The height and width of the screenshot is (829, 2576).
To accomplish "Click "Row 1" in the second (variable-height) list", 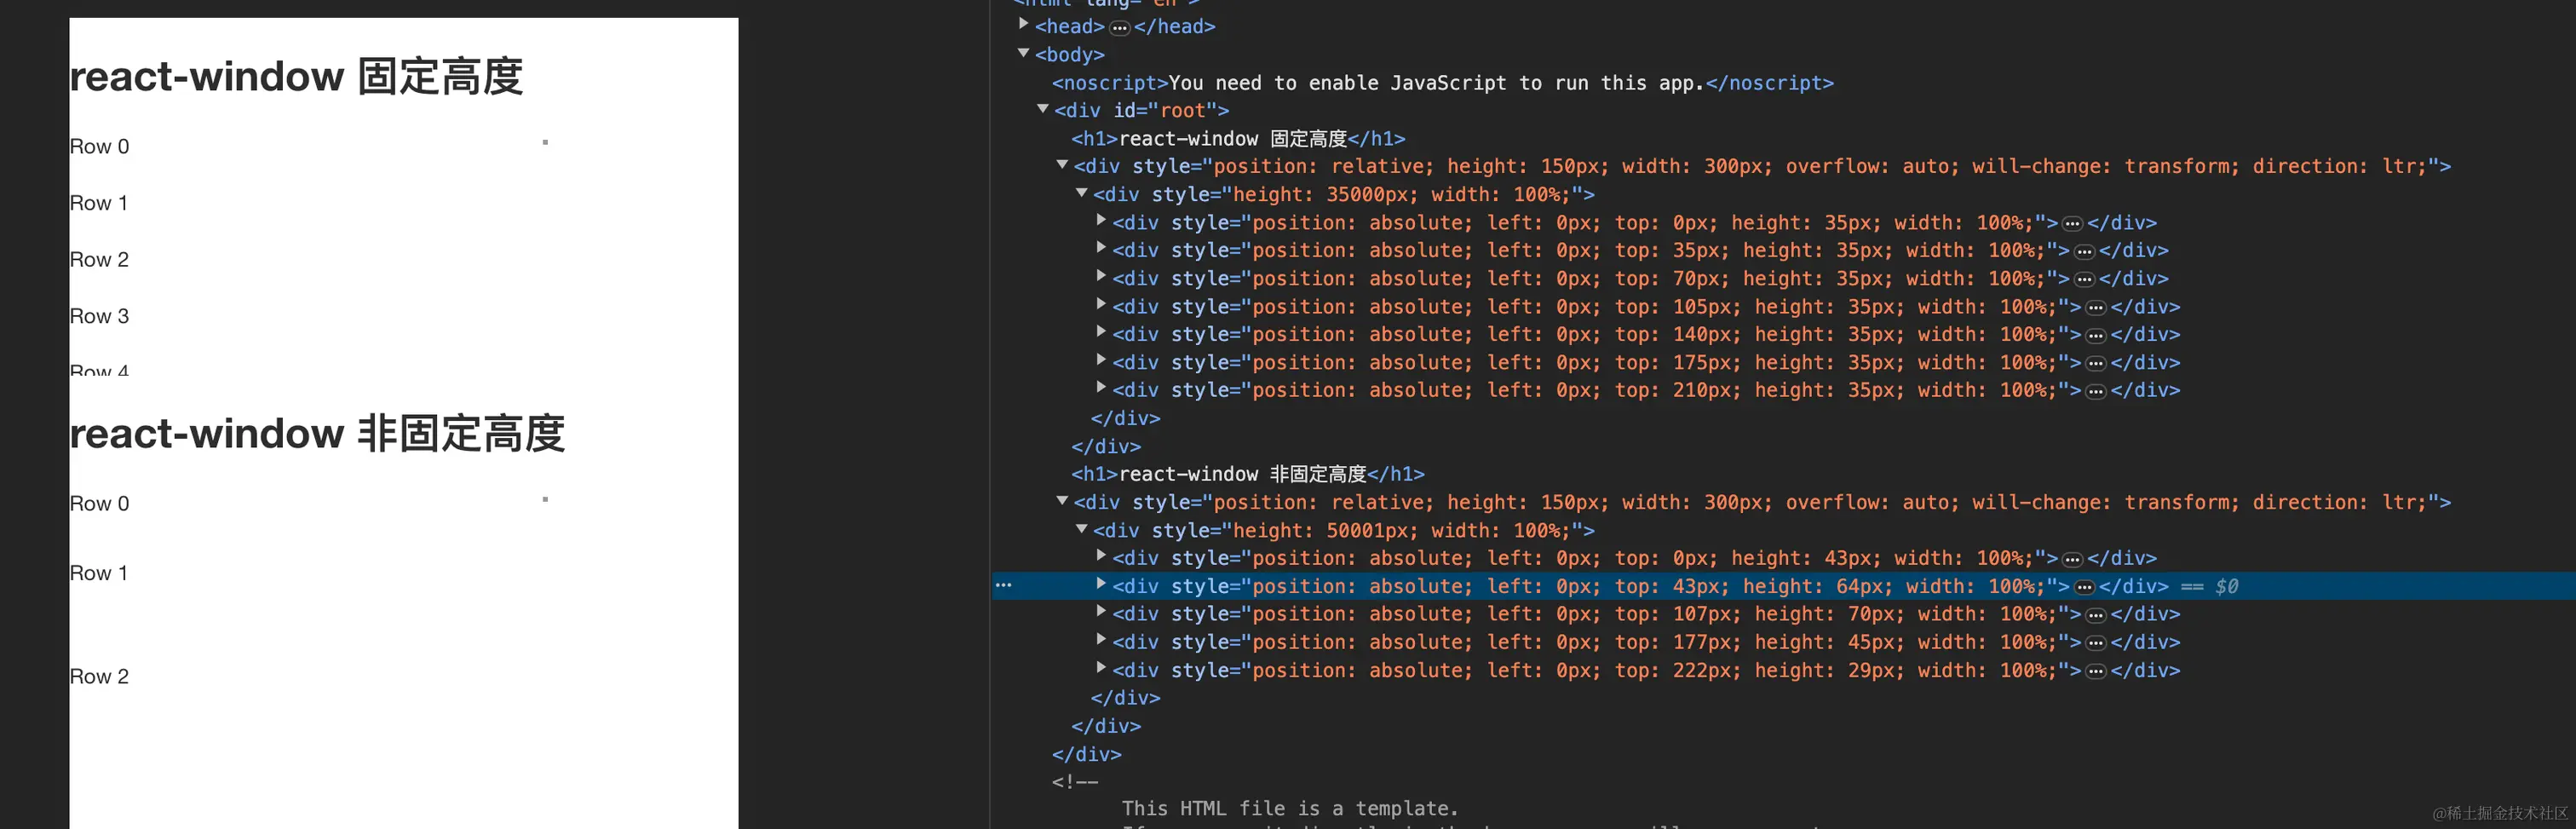I will [x=98, y=573].
